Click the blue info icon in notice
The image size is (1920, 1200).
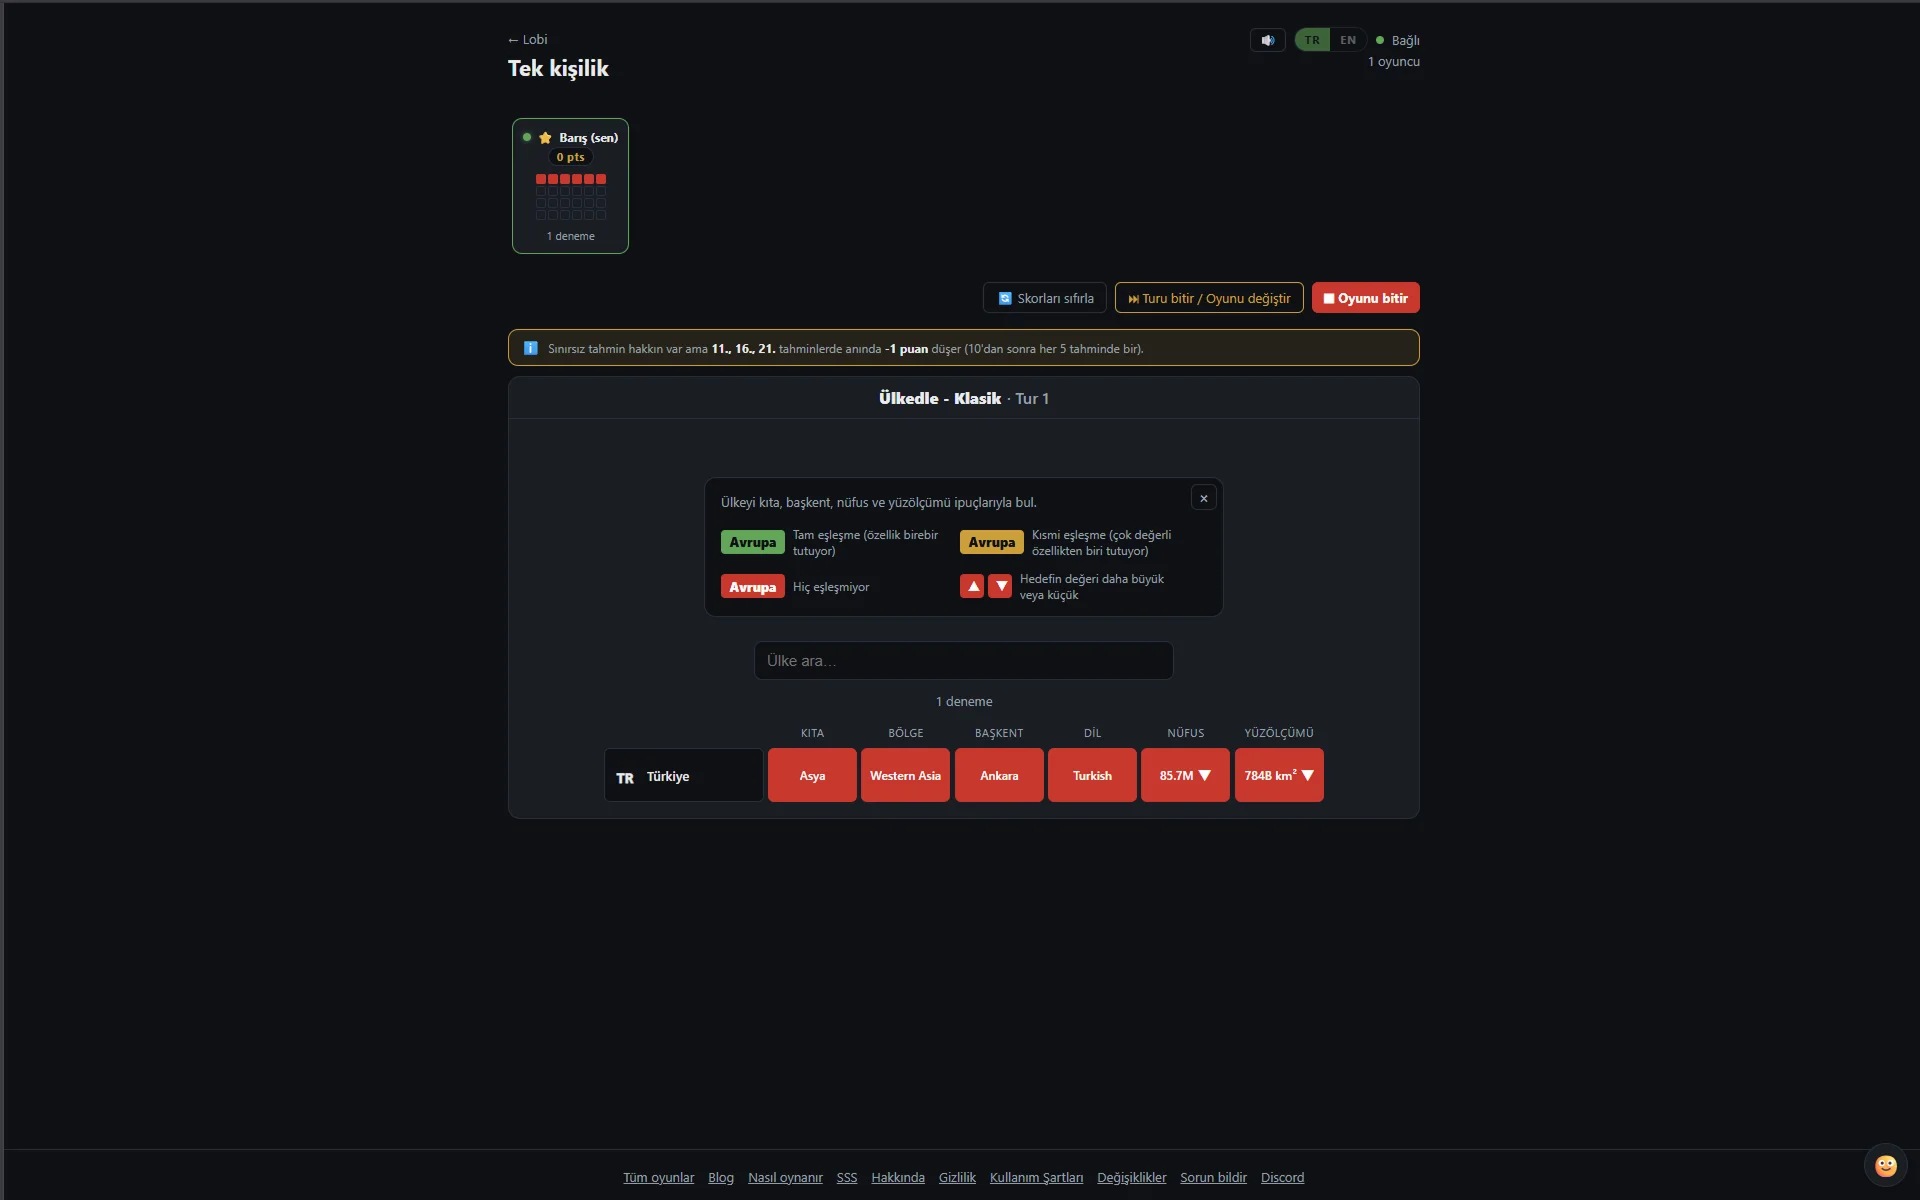click(531, 348)
